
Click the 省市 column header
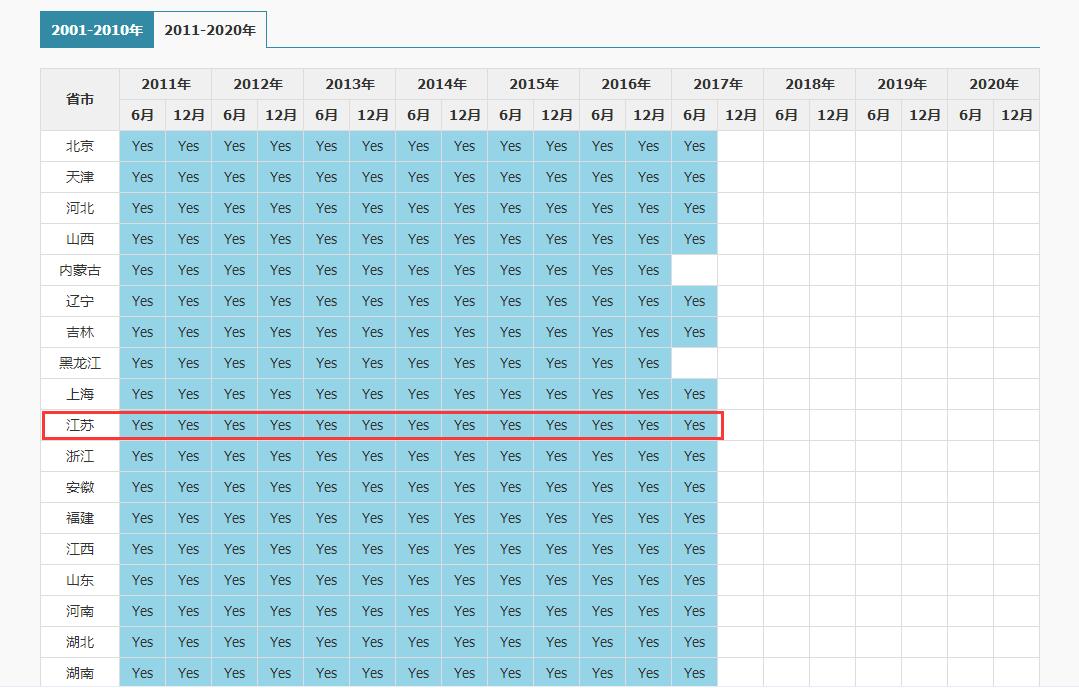tap(80, 99)
